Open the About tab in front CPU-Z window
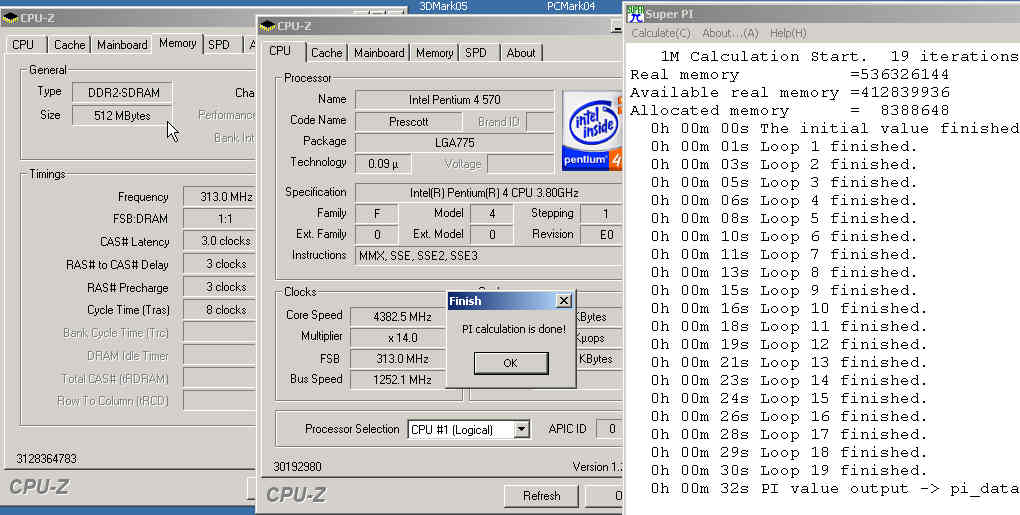1020x515 pixels. 521,53
